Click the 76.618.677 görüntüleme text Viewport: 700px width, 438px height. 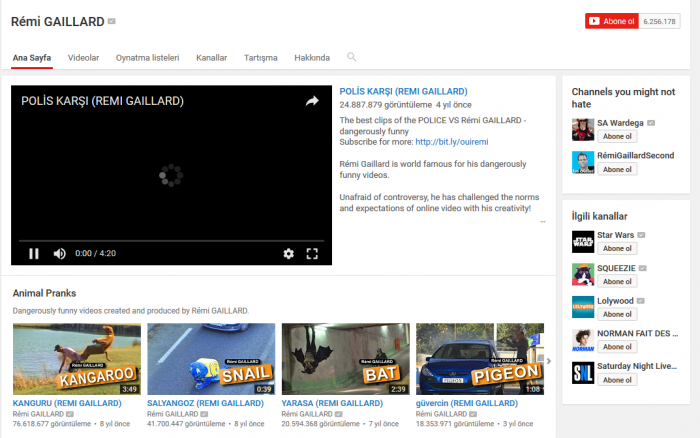click(x=52, y=424)
